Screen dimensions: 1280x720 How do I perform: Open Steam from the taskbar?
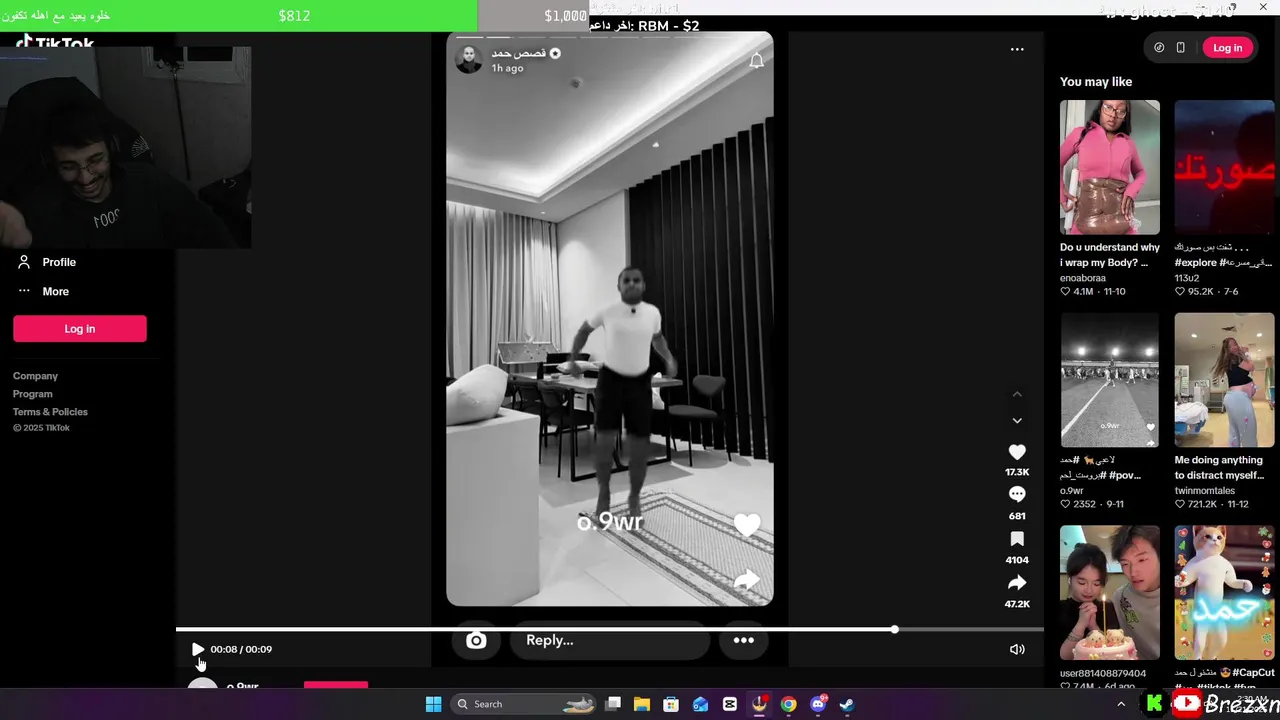click(x=847, y=704)
